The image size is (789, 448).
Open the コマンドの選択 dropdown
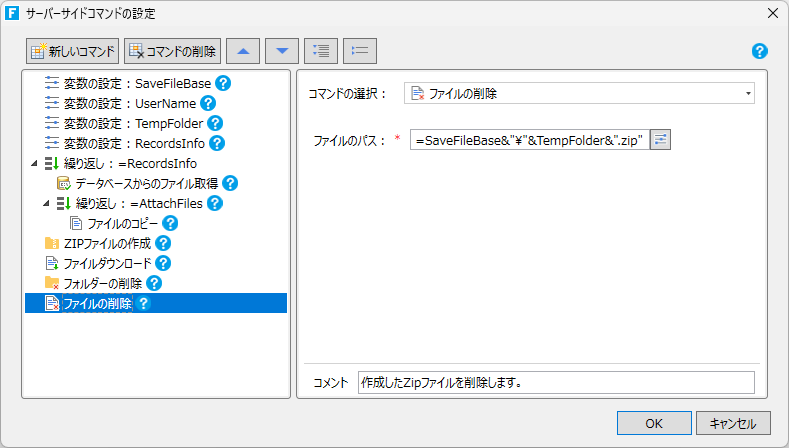pyautogui.click(x=579, y=93)
